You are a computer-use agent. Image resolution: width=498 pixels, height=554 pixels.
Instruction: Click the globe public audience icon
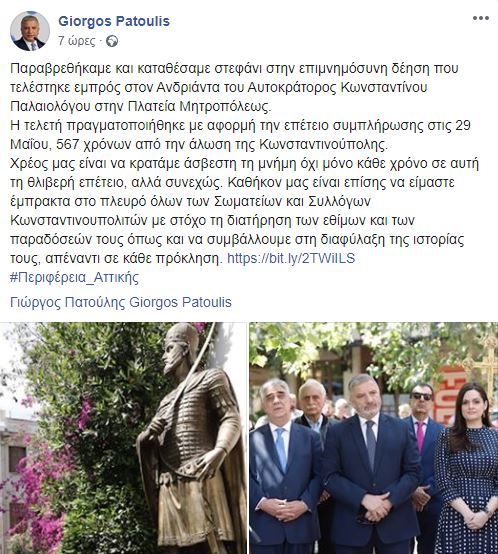click(x=112, y=41)
